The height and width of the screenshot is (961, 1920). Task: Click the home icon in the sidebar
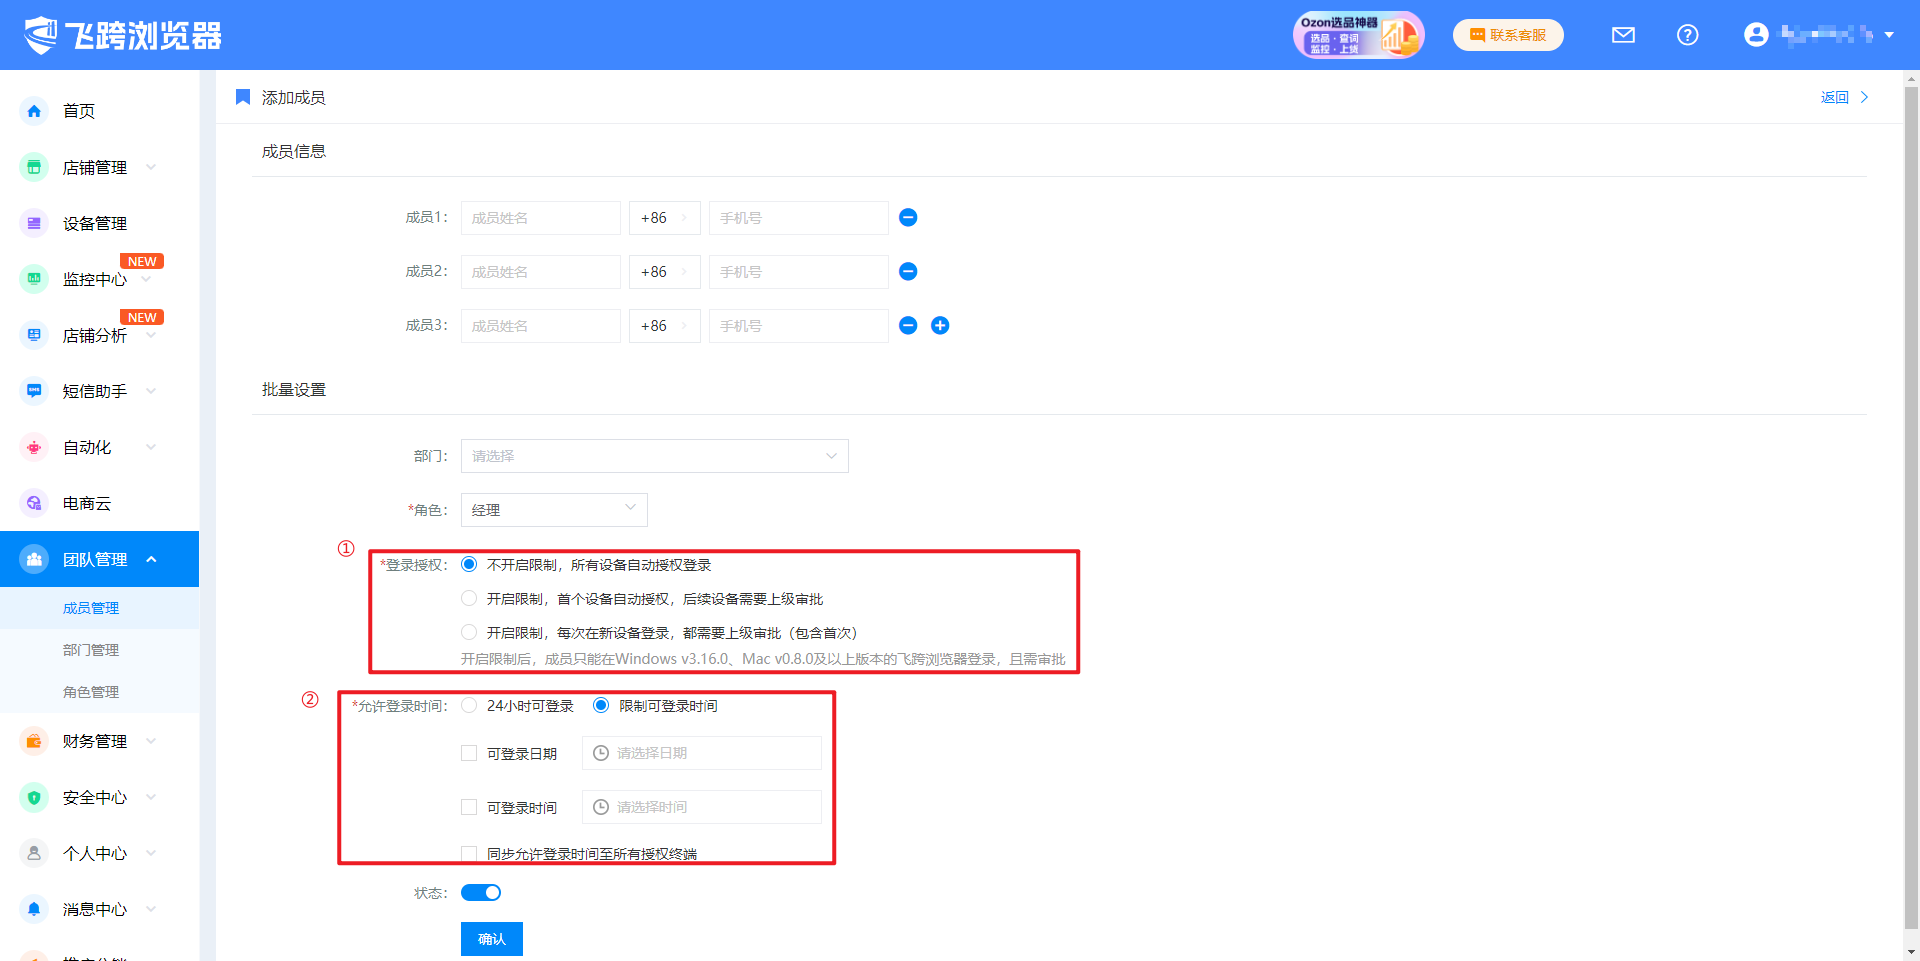(34, 111)
